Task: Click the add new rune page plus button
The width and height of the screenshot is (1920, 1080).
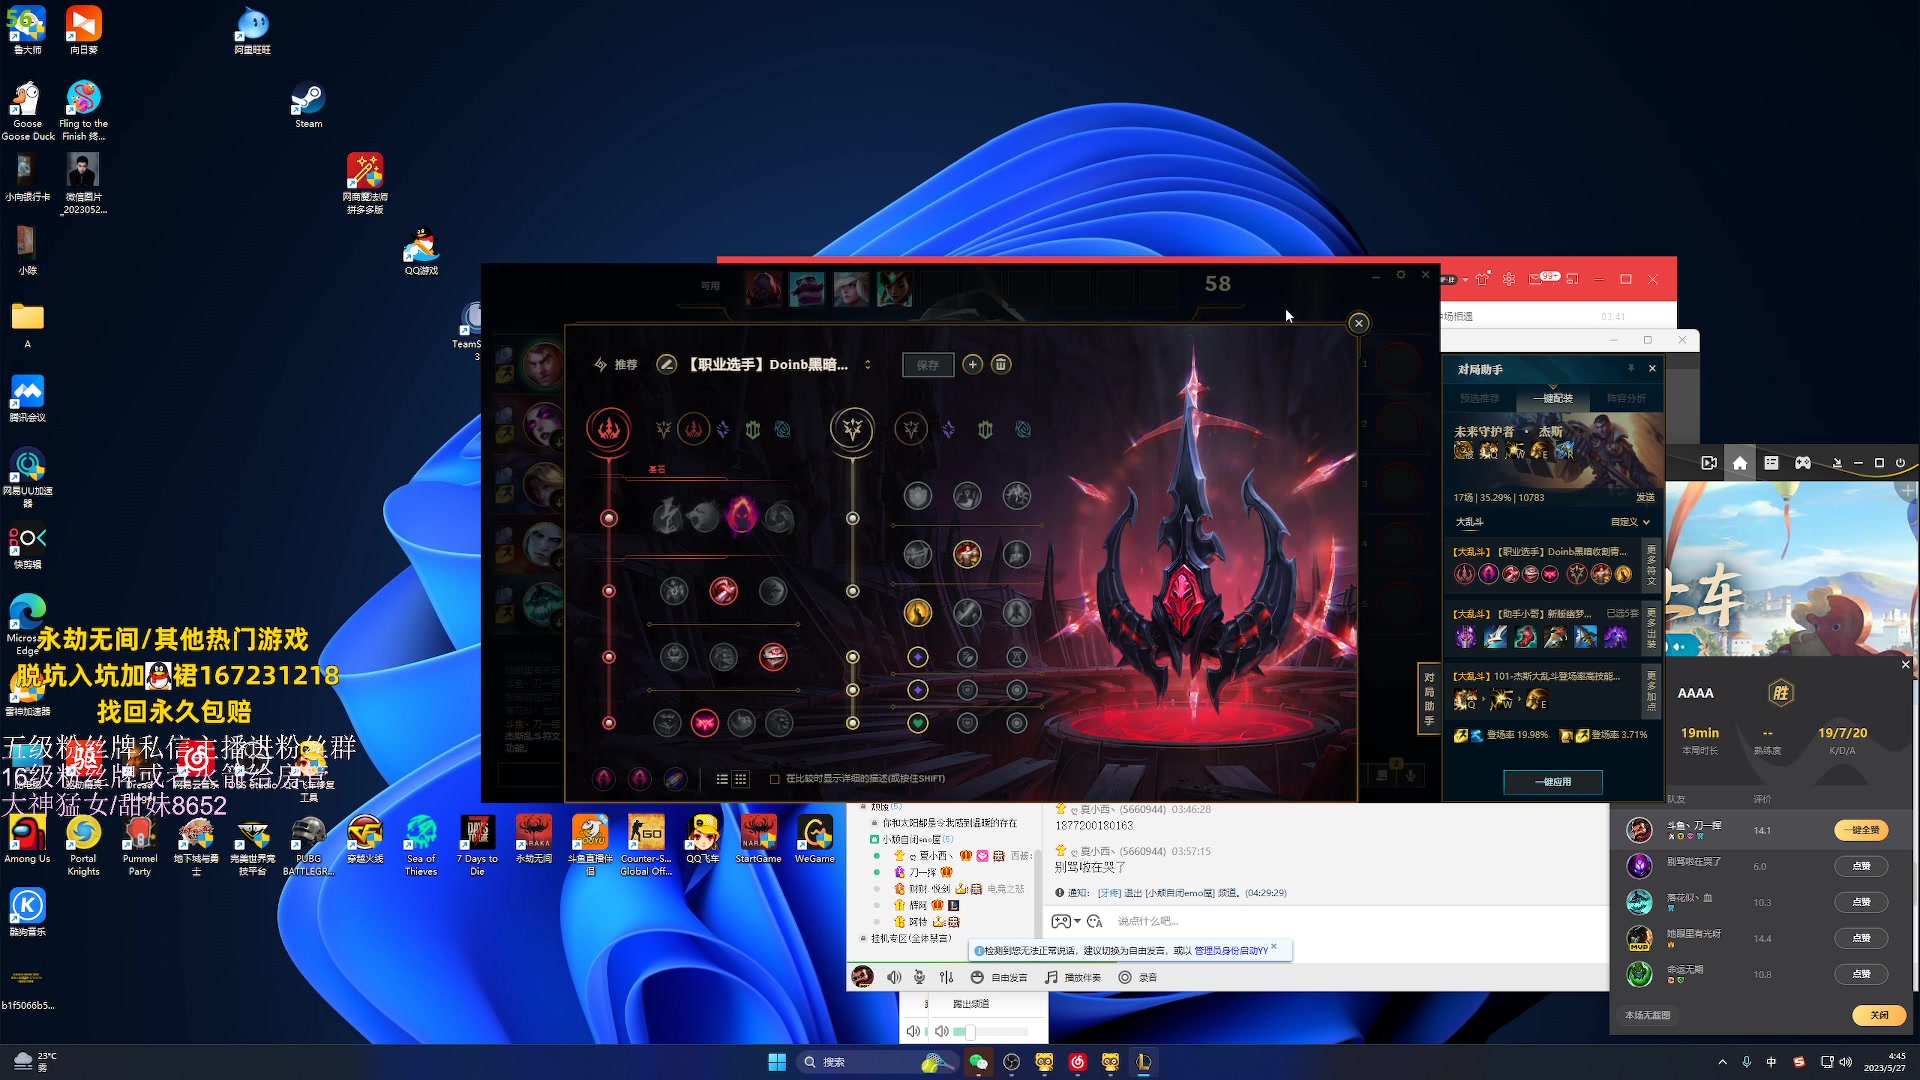Action: point(972,365)
